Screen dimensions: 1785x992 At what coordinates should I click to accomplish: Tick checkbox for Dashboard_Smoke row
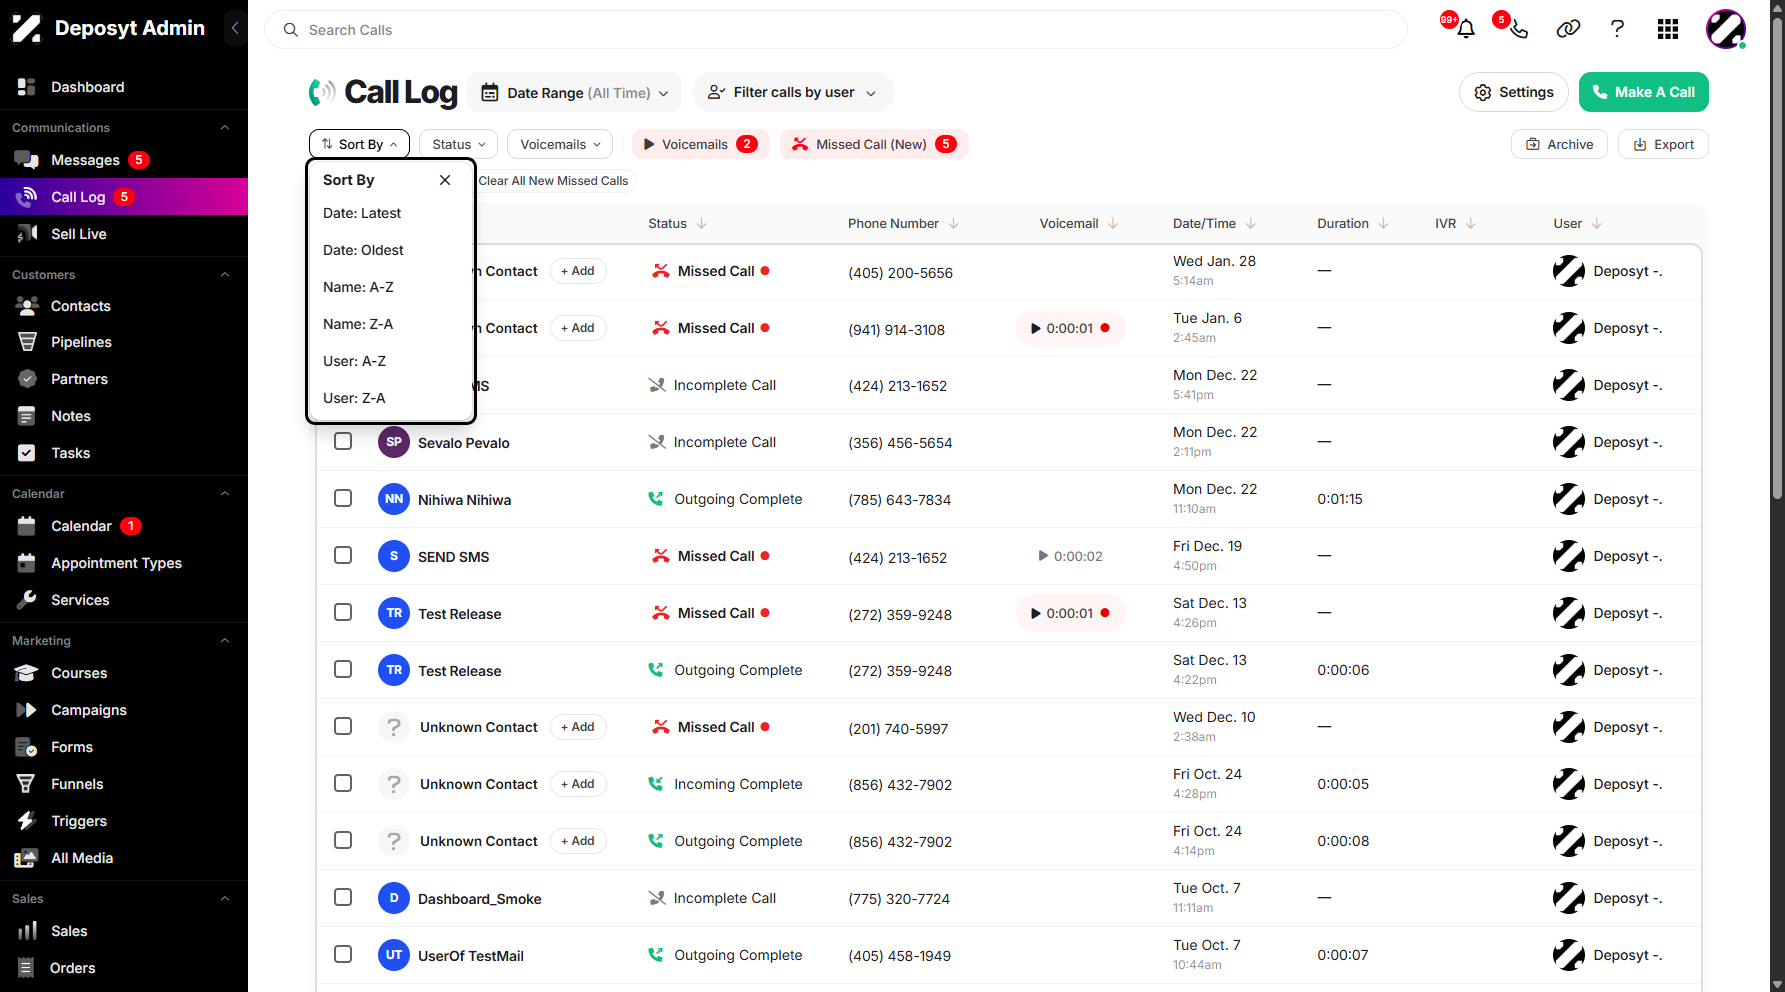343,897
